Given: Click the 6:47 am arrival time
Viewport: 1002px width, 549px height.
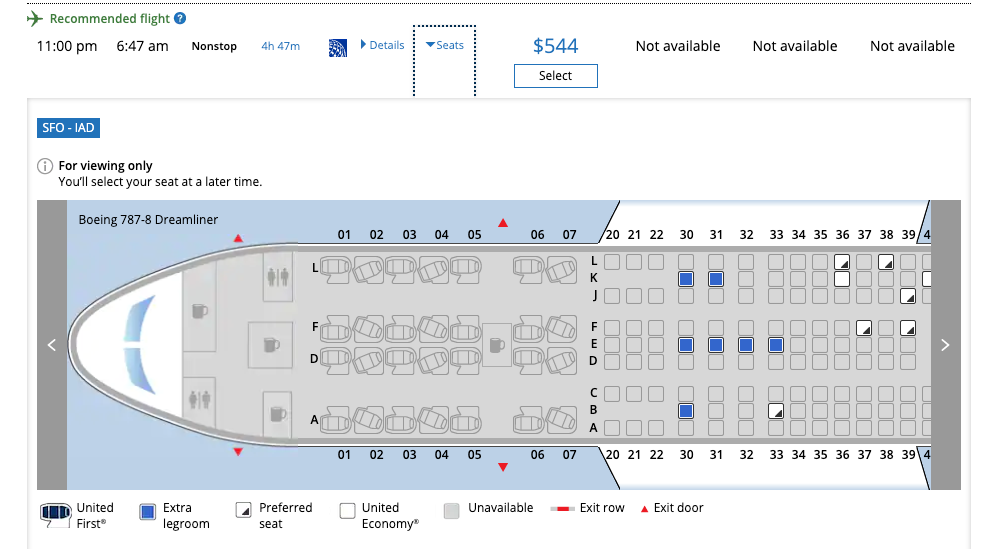Looking at the screenshot, I should [x=143, y=46].
